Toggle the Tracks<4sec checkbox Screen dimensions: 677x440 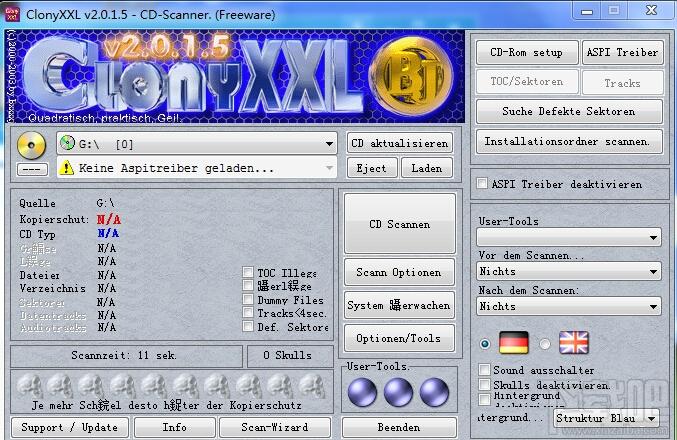point(248,312)
